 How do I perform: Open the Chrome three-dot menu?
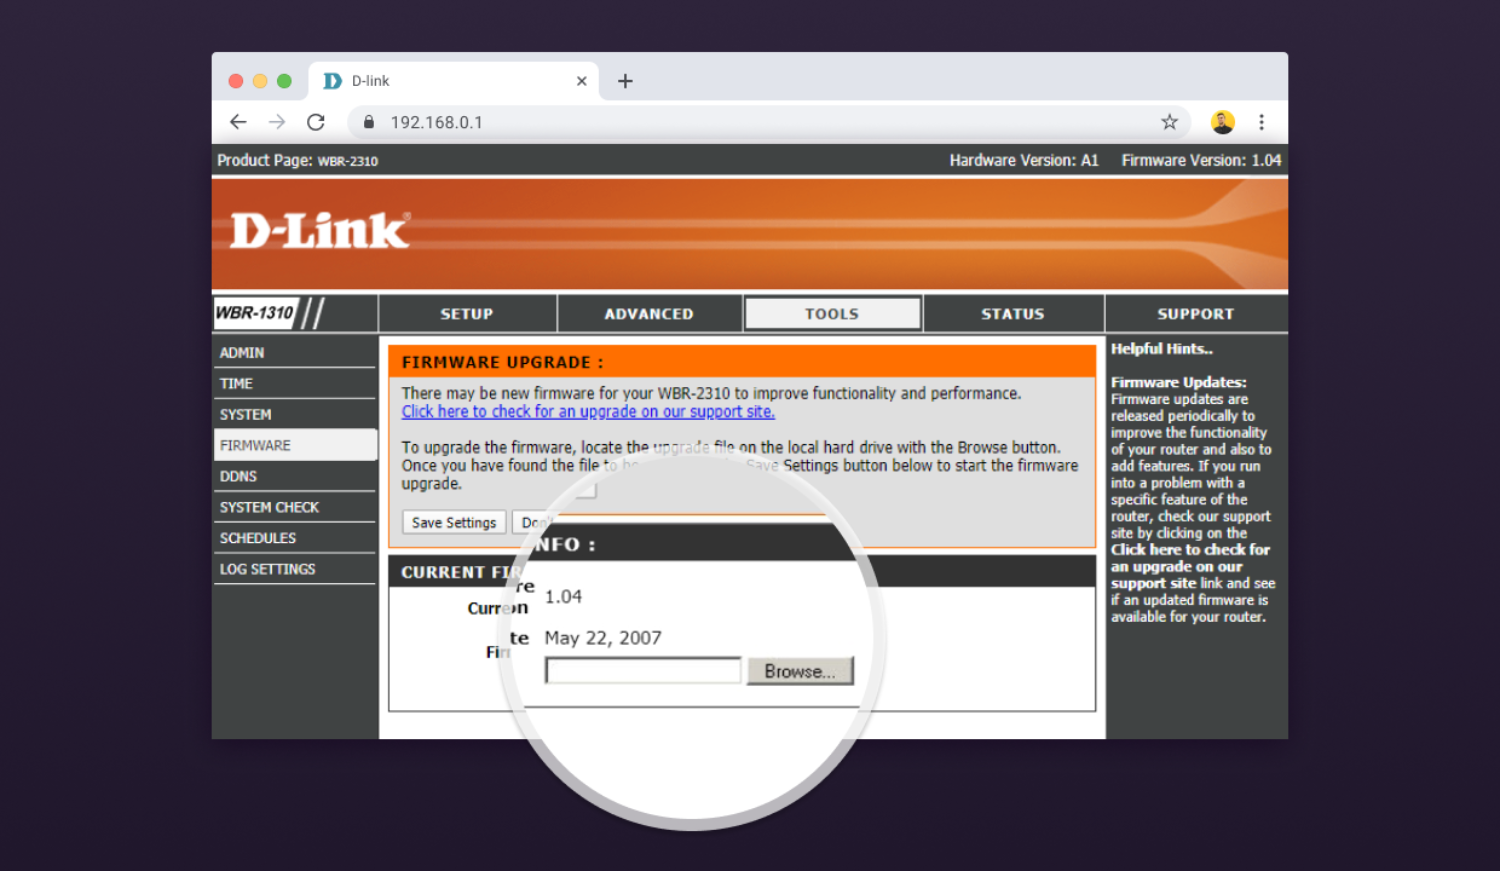point(1261,122)
